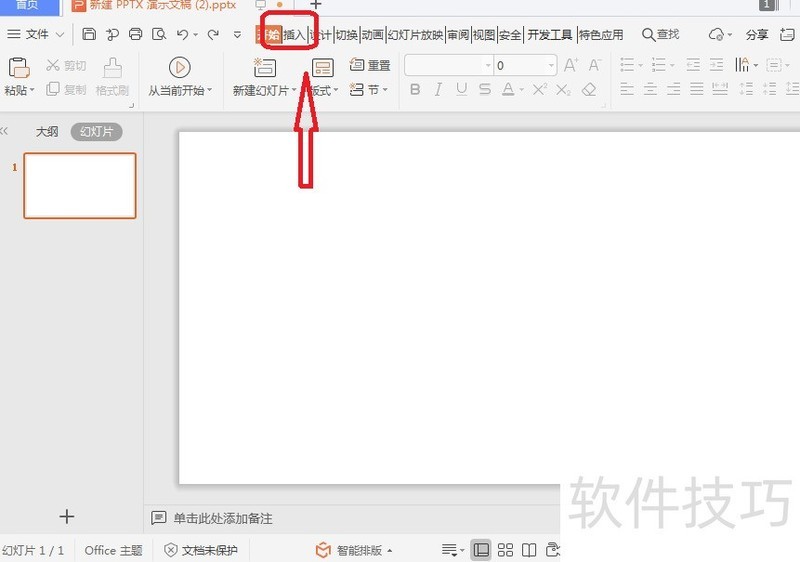Open the 文件 menu
Viewport: 800px width, 562px height.
click(x=36, y=34)
